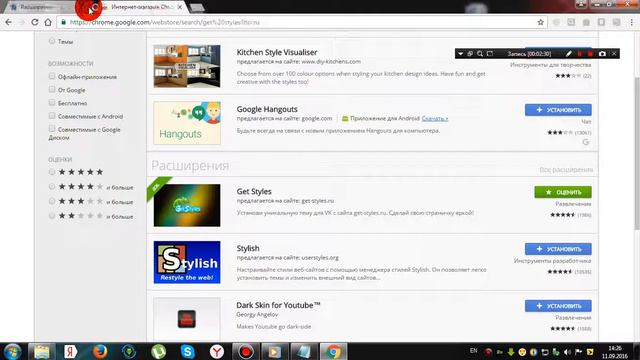
Task: Click recorder region rectangle icon
Action: [490, 54]
